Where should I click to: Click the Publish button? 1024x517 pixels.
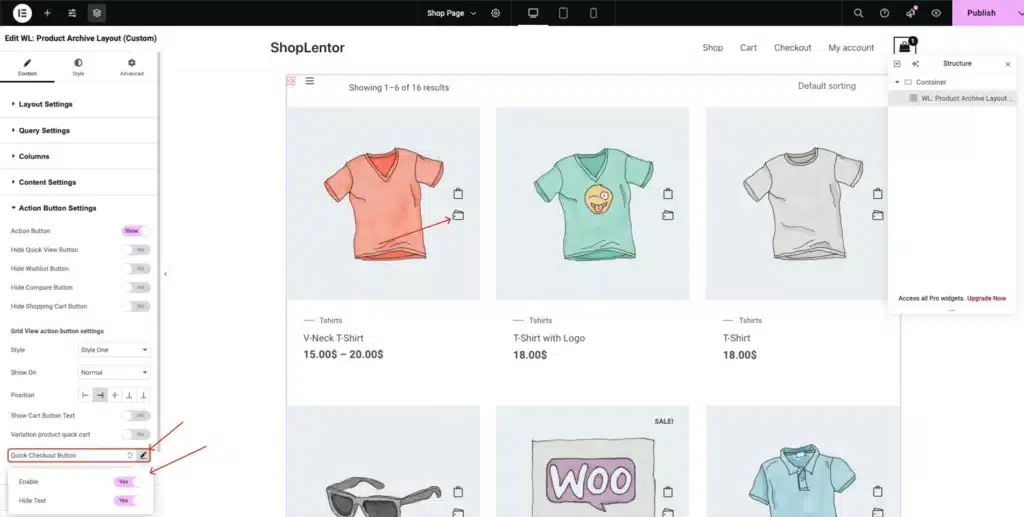tap(982, 13)
